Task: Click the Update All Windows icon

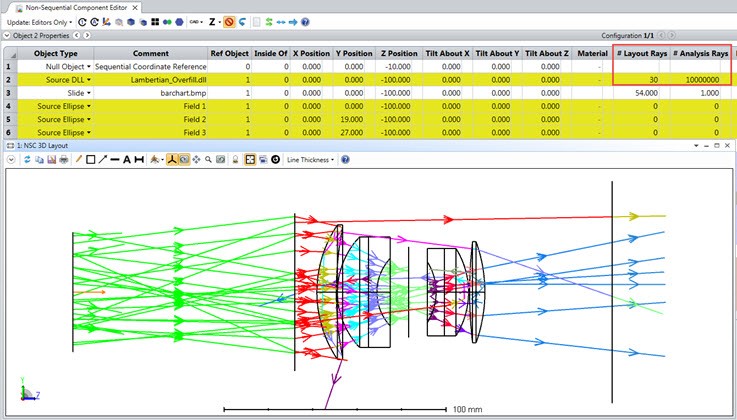Action: 82,22
